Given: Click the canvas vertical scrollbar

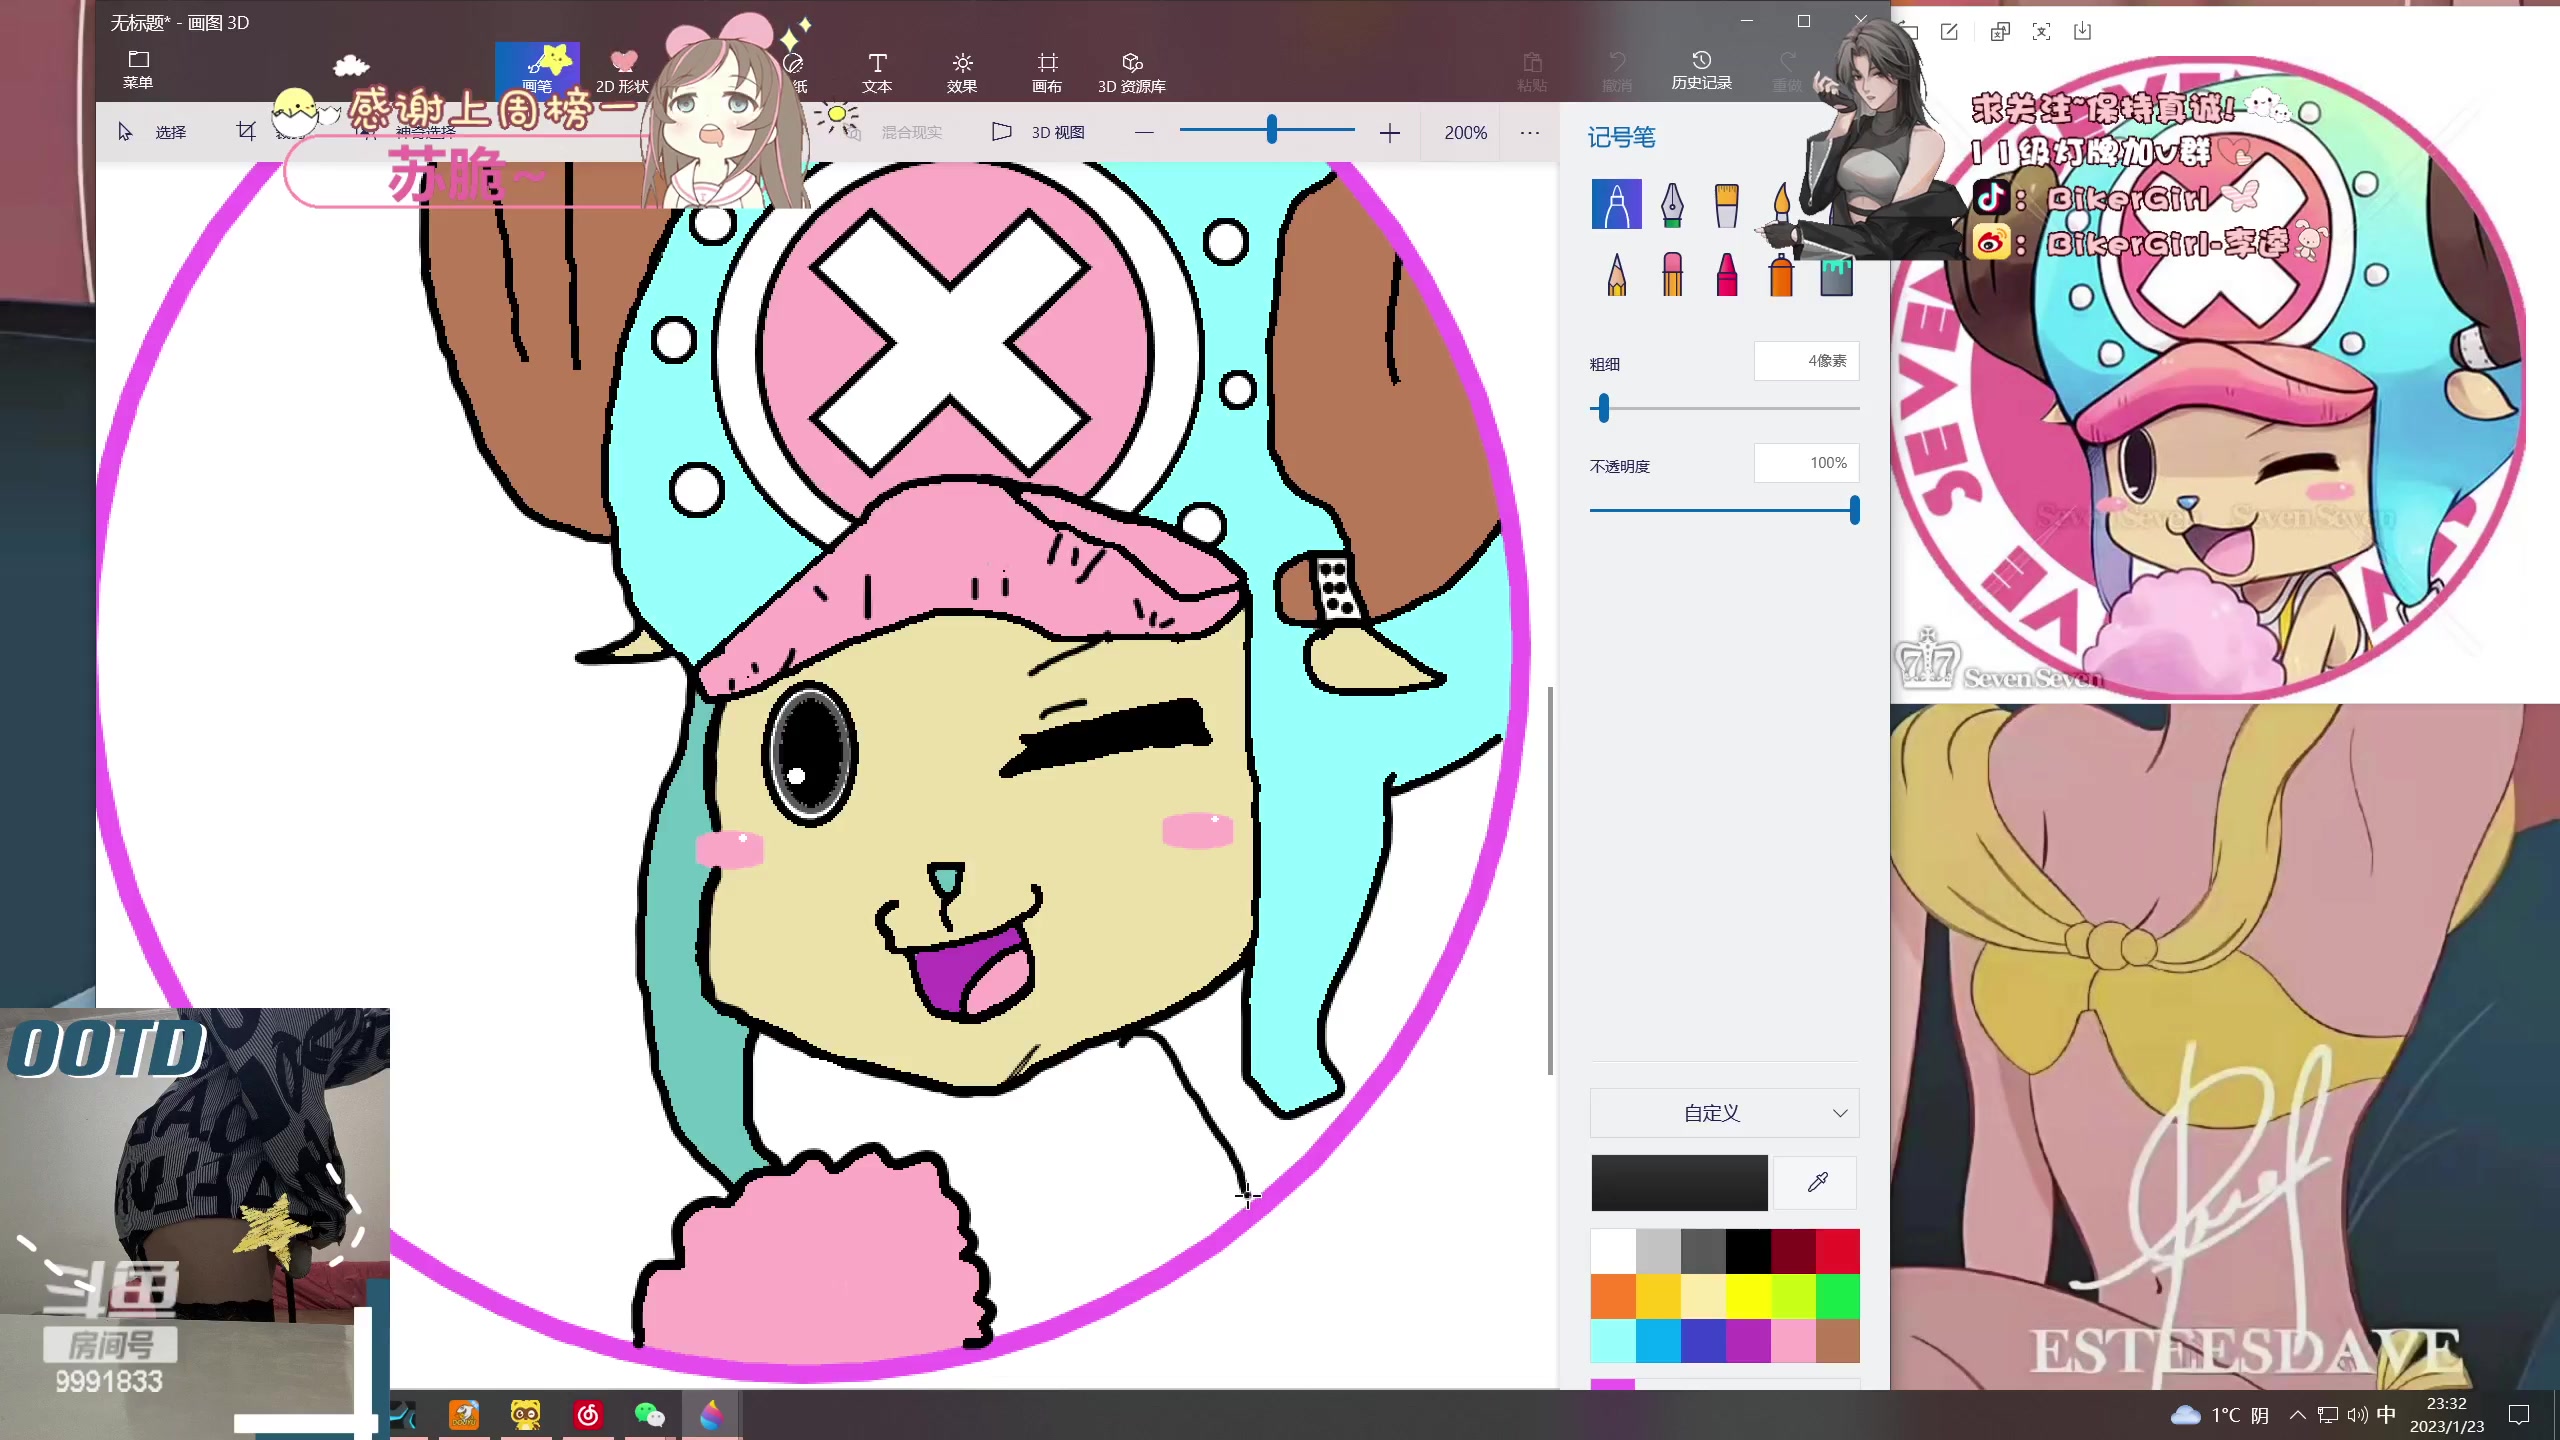Looking at the screenshot, I should [x=1550, y=880].
